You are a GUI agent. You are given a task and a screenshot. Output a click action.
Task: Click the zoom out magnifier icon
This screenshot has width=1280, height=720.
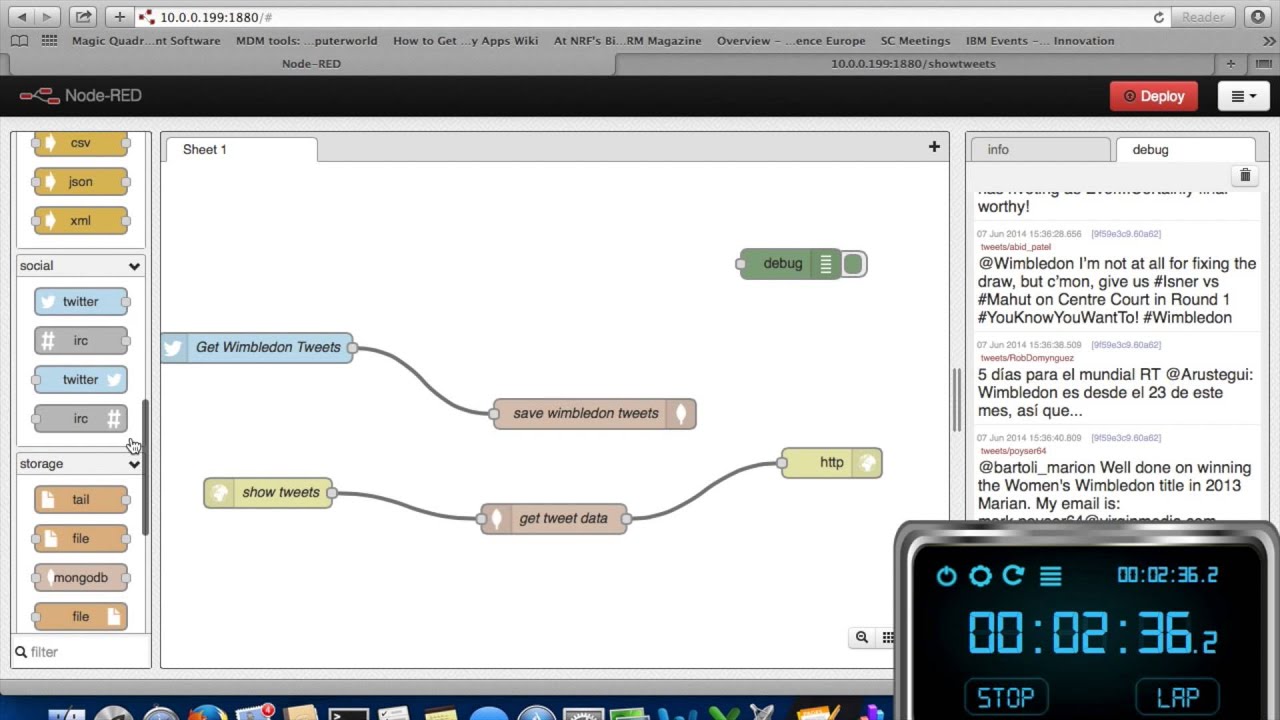pos(862,637)
